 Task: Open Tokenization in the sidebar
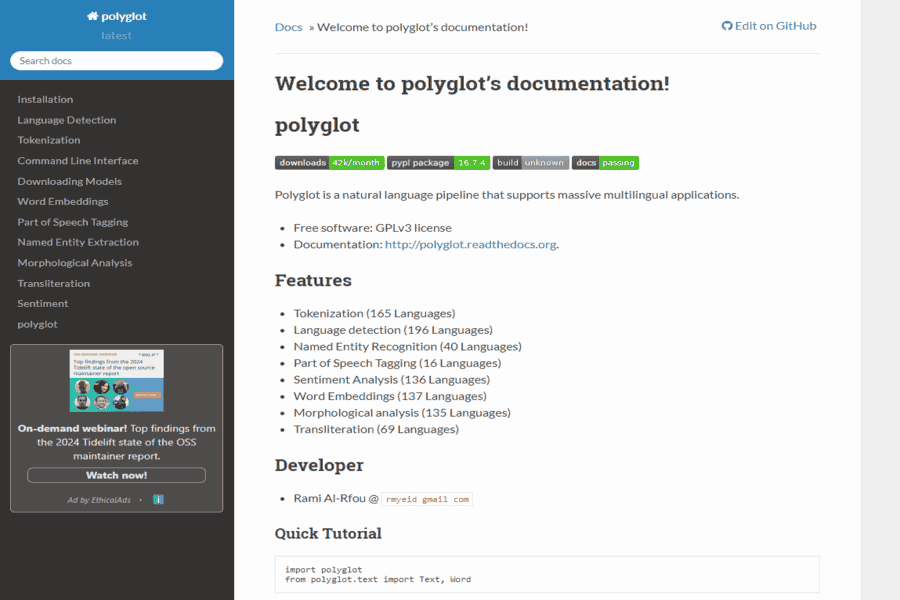coord(49,140)
